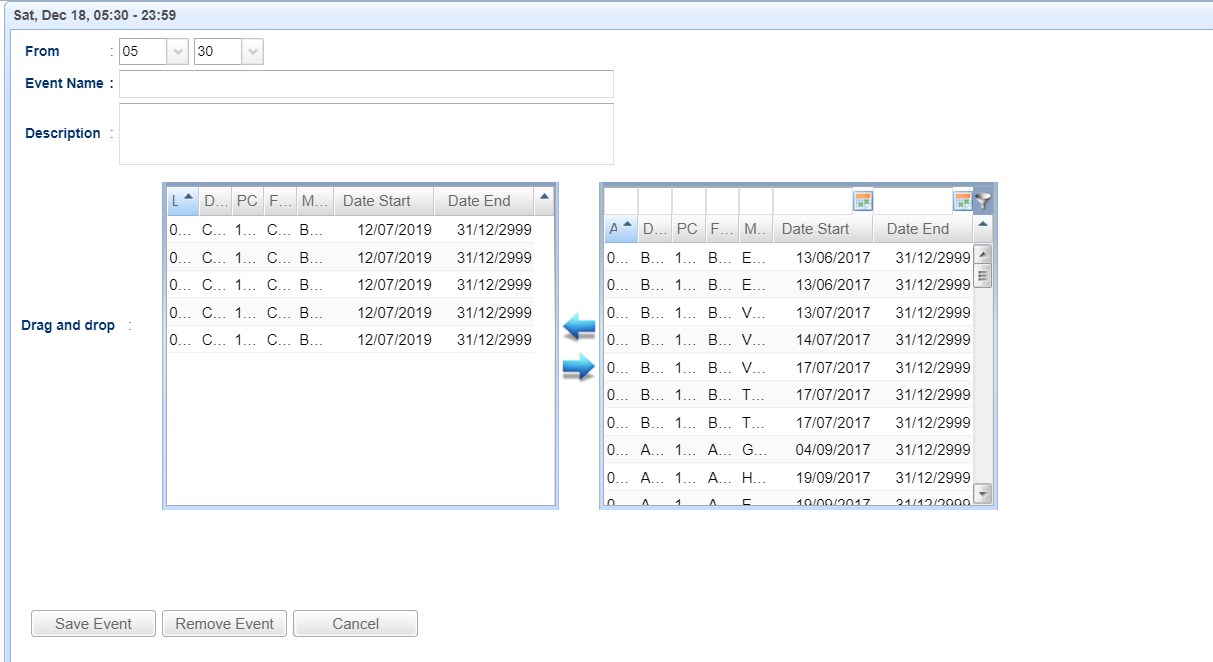Click the left-pointing blue transfer arrow
The height and width of the screenshot is (662, 1213).
point(579,326)
